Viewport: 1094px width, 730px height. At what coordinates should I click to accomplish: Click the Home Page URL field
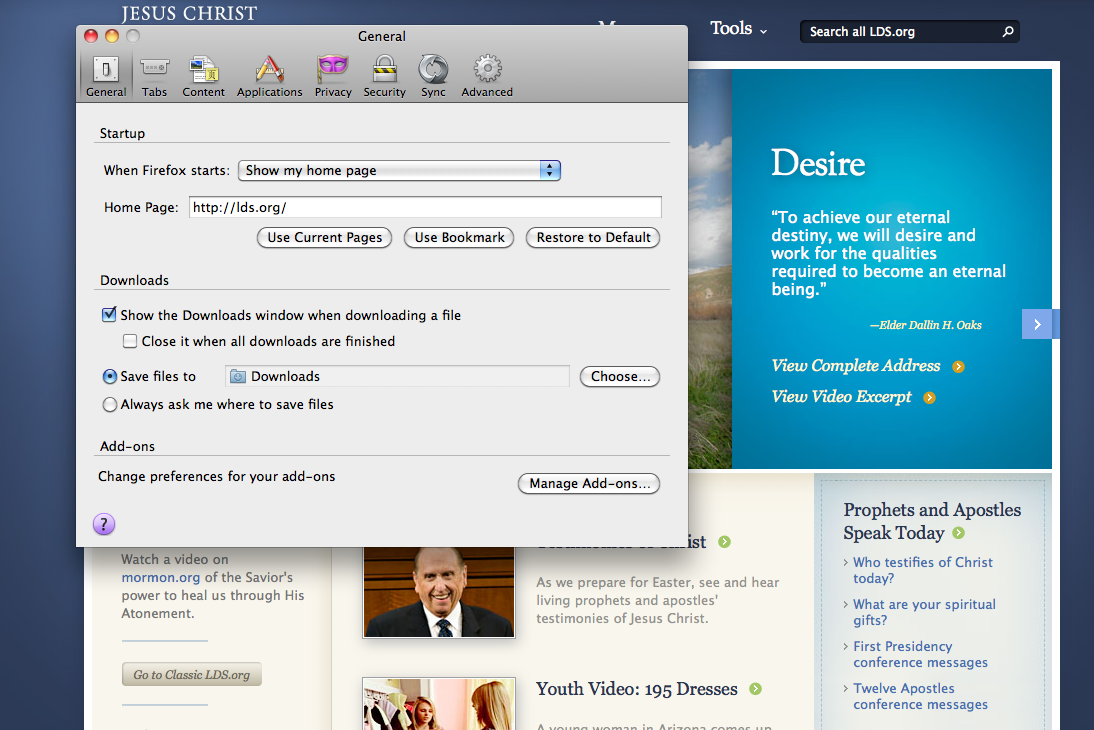425,207
